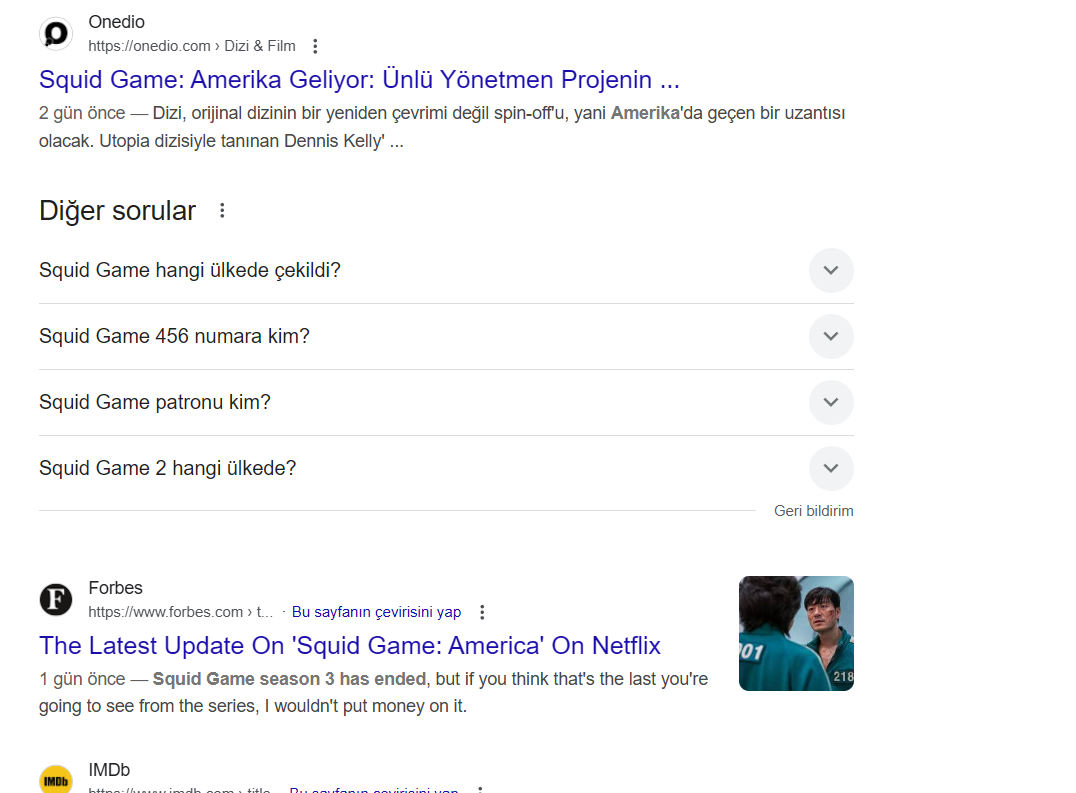Open the Forbes result thumbnail image
The height and width of the screenshot is (793, 1076).
[x=796, y=633]
